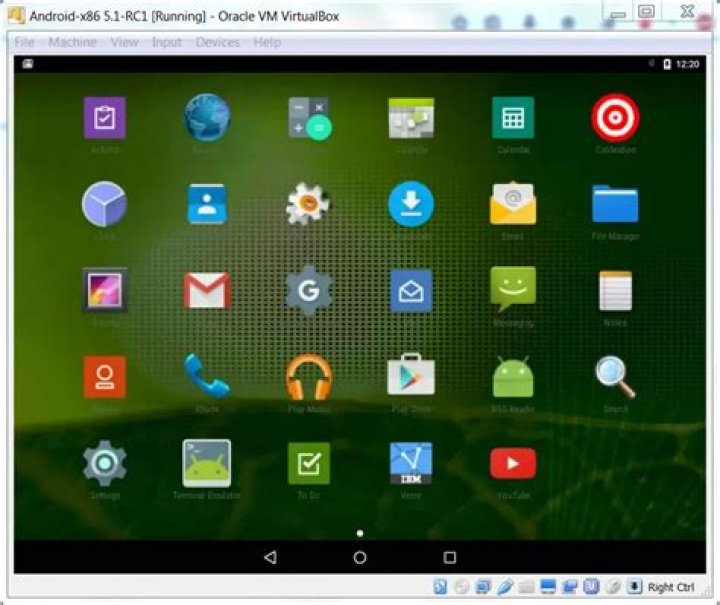Open the Play Music headphones app
Image resolution: width=720 pixels, height=605 pixels.
click(309, 377)
